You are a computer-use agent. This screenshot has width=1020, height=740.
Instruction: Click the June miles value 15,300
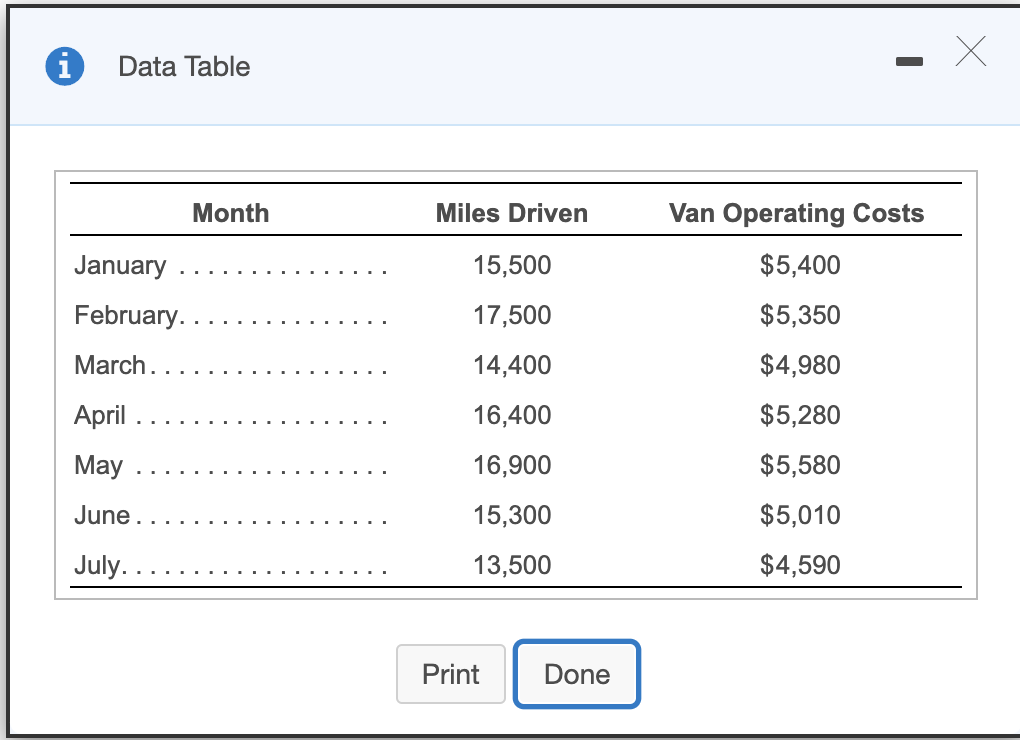click(512, 515)
